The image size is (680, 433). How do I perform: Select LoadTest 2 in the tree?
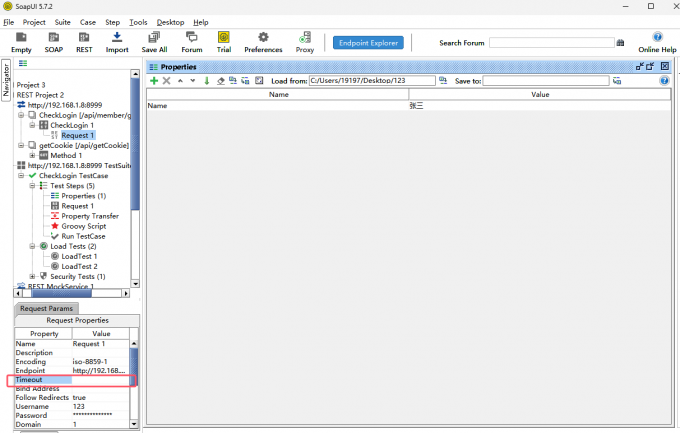point(79,266)
